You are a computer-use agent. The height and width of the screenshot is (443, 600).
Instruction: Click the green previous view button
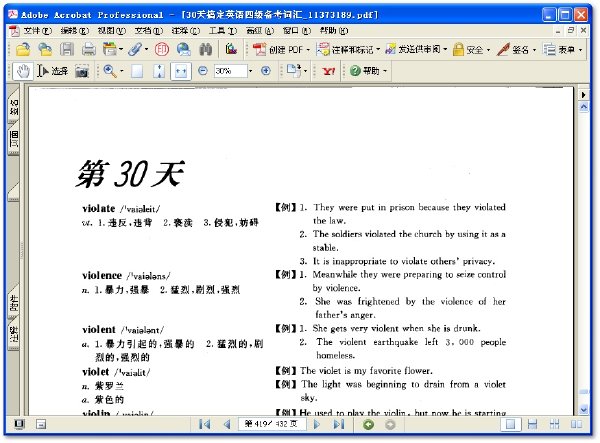(x=368, y=425)
